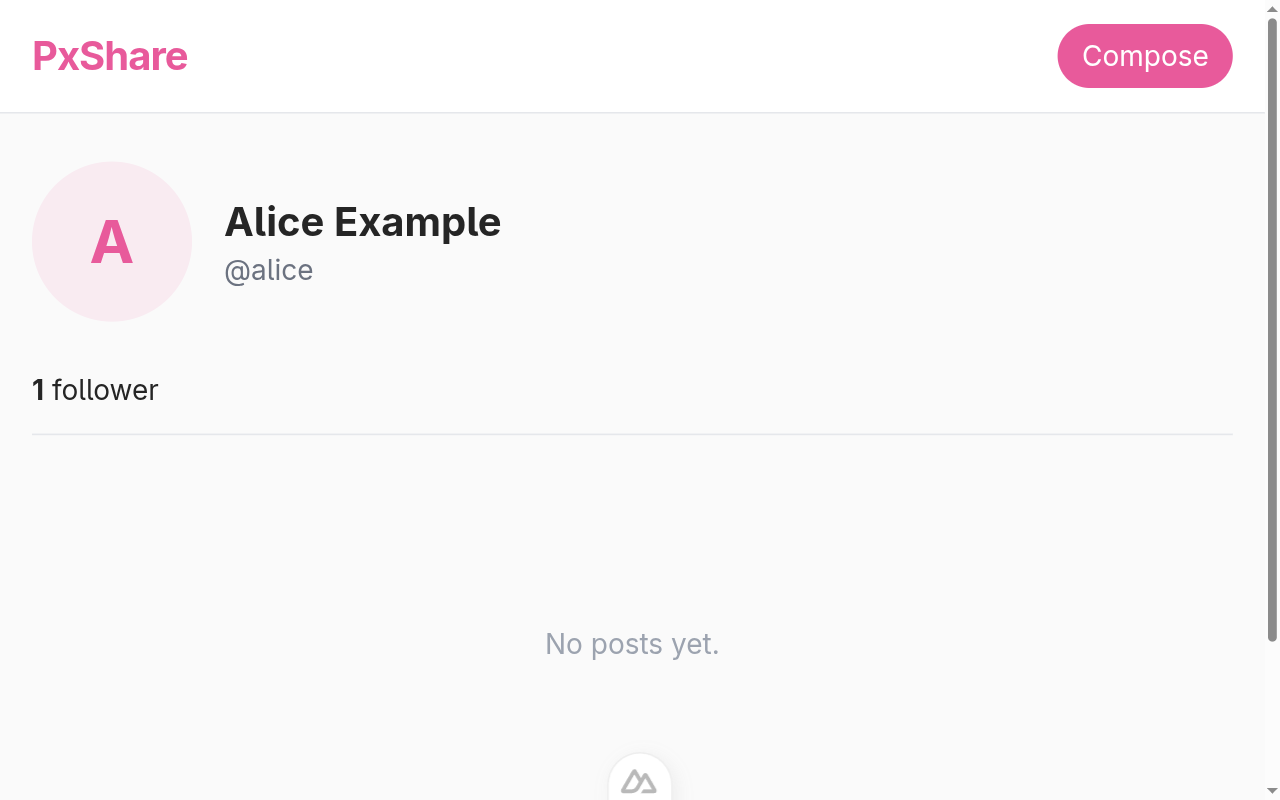Viewport: 1280px width, 800px height.
Task: Open the 1 follower list
Action: (95, 390)
